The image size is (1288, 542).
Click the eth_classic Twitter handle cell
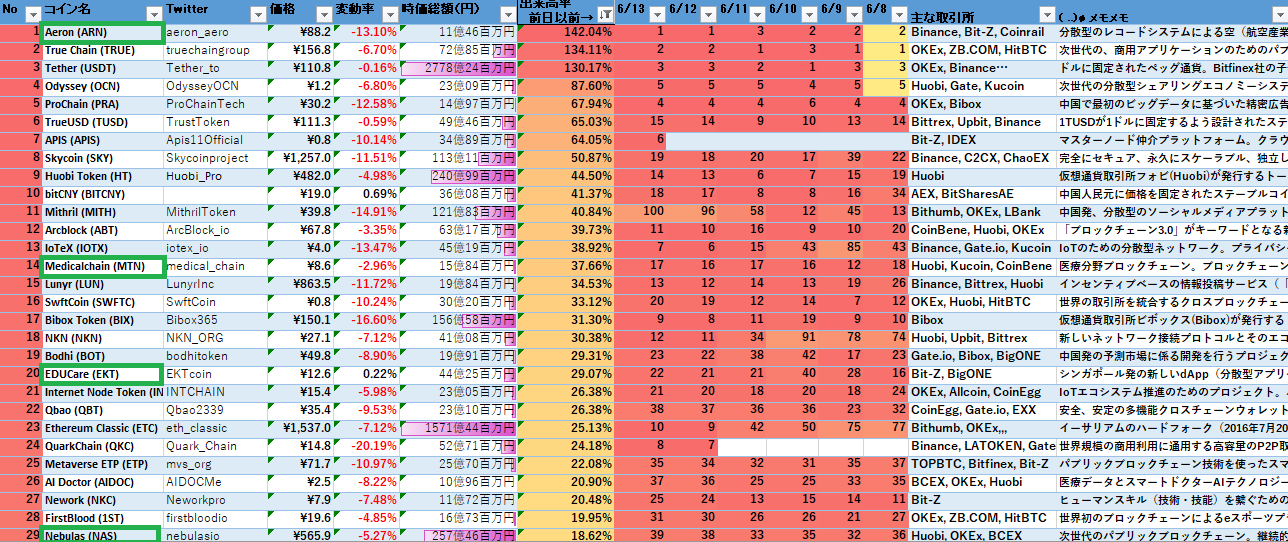click(216, 428)
